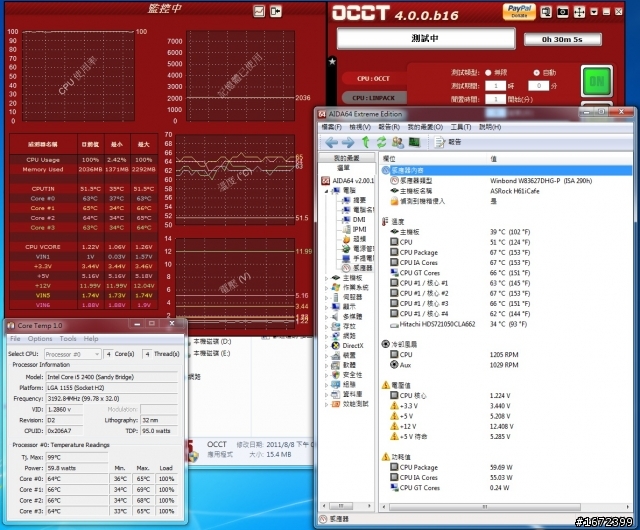Click the Value column header in AIDA64
Viewport: 640px width, 530px height.
[559, 158]
